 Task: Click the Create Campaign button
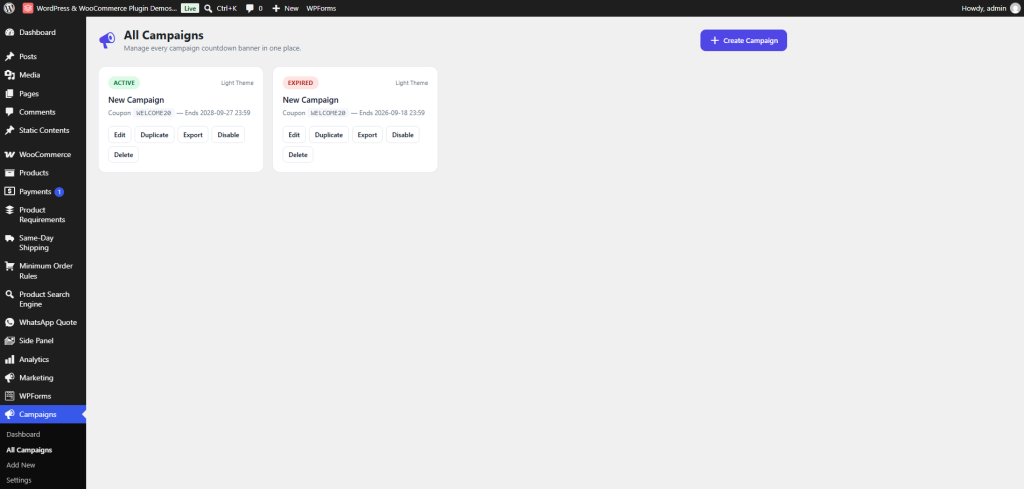(743, 40)
